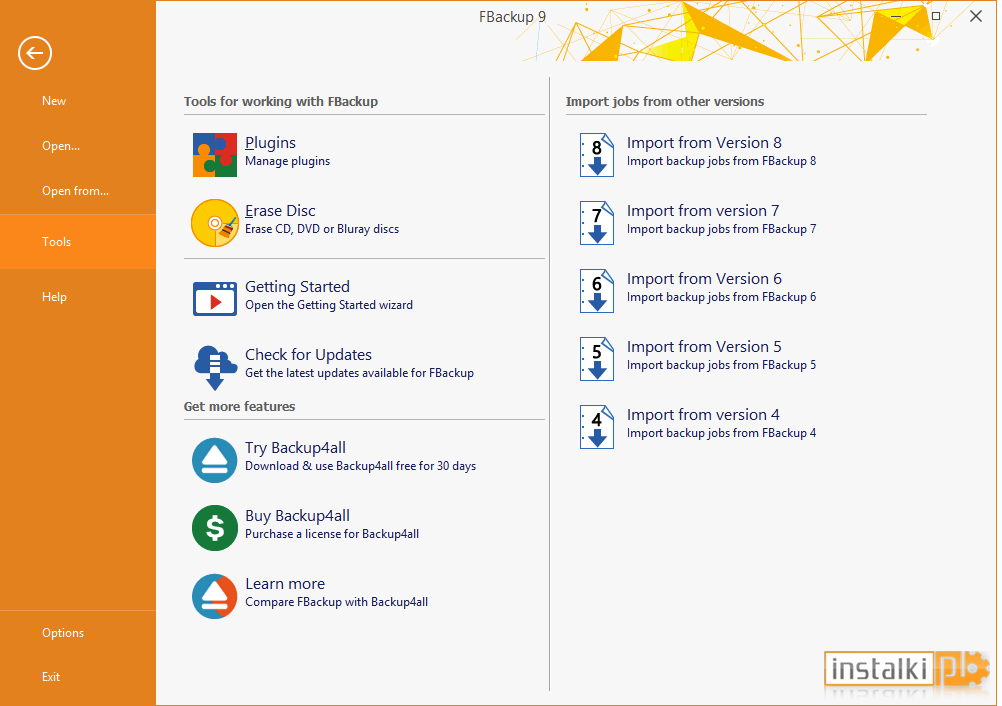Click the Getting Started video play icon
Image resolution: width=1002 pixels, height=706 pixels.
coord(215,298)
